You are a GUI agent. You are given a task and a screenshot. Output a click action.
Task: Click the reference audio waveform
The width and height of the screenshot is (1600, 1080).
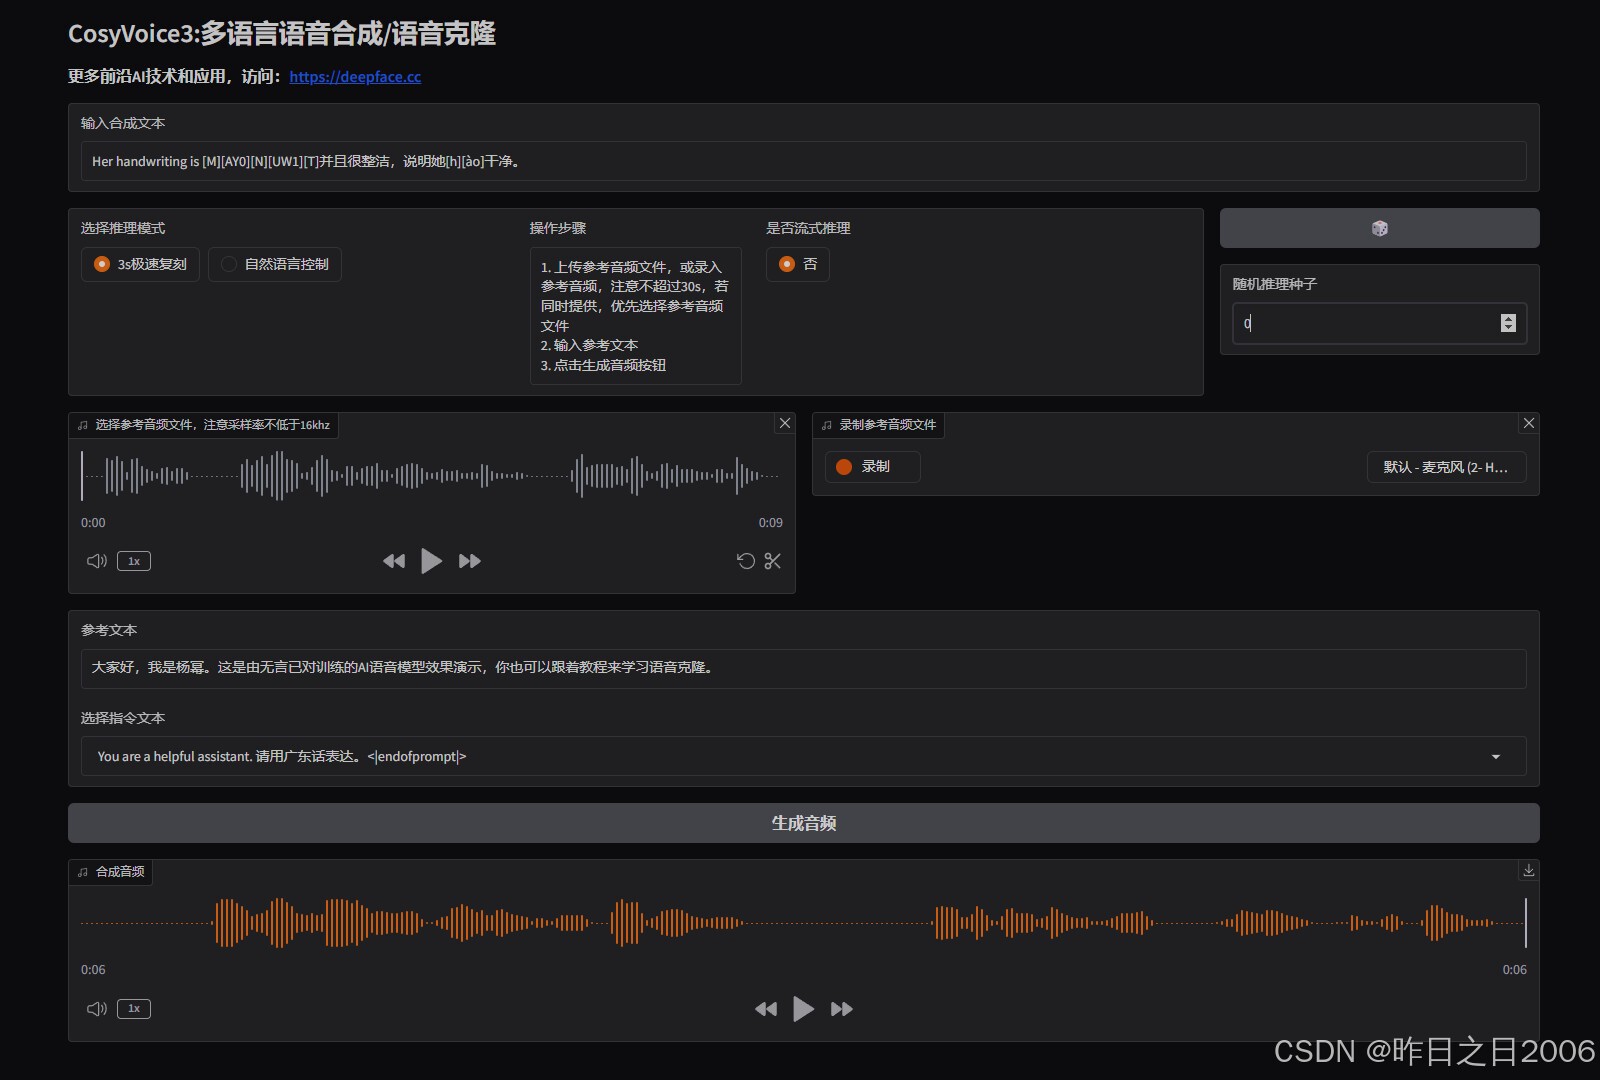tap(431, 476)
